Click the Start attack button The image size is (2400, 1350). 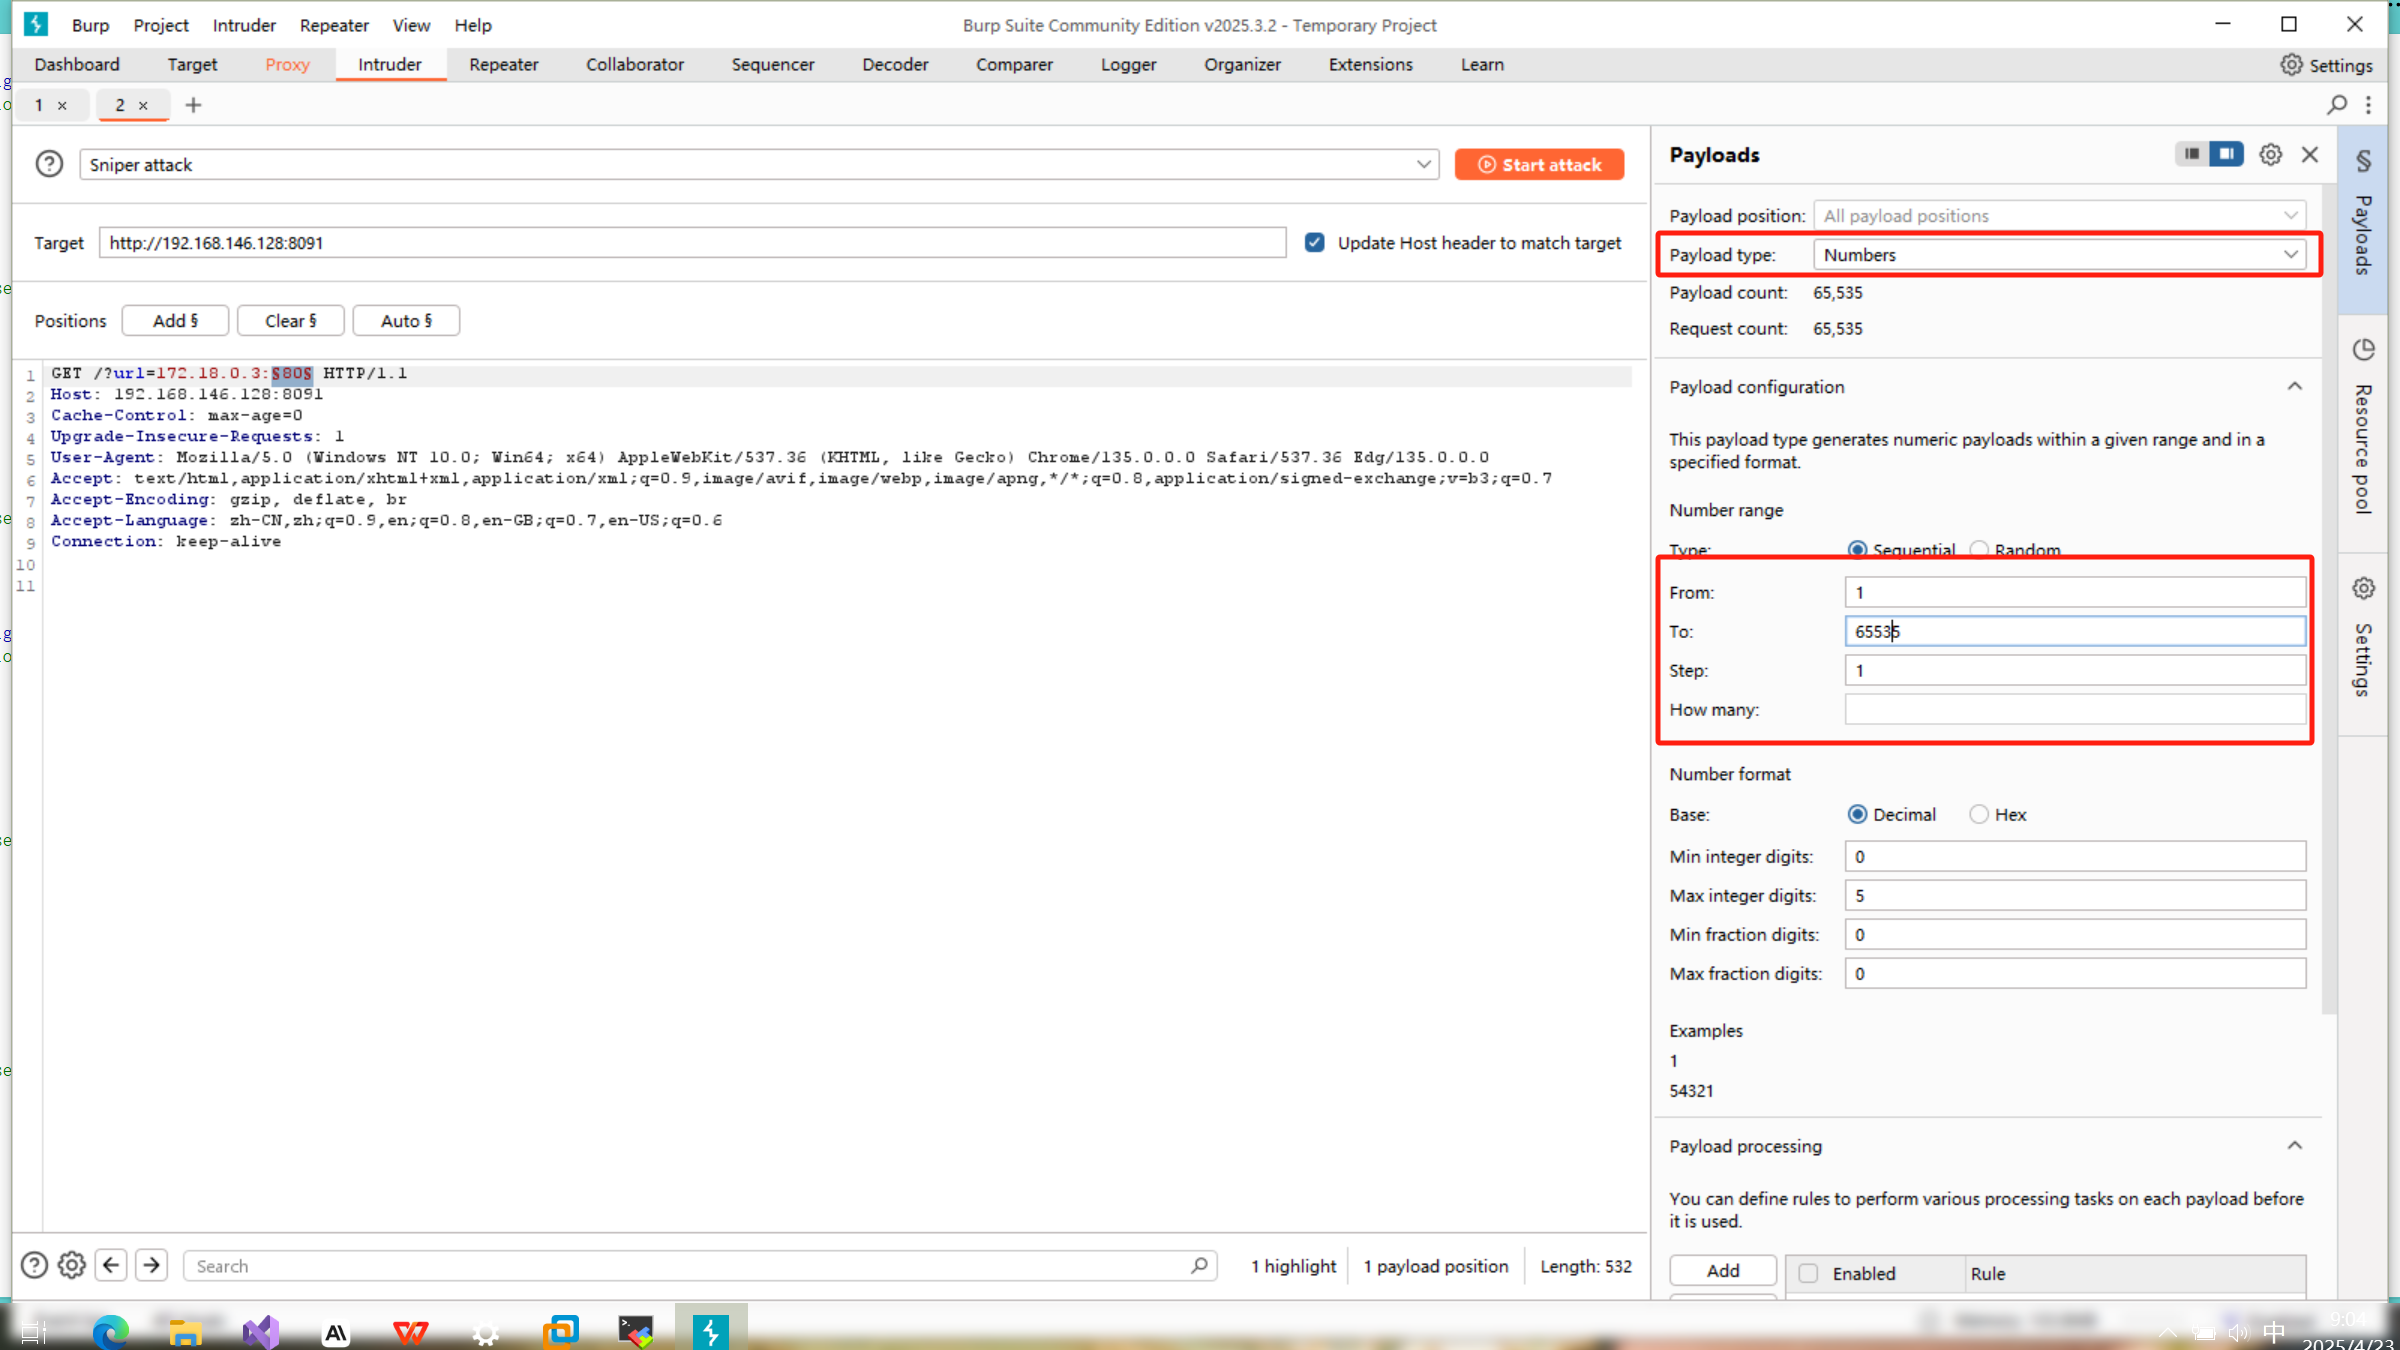pos(1539,165)
